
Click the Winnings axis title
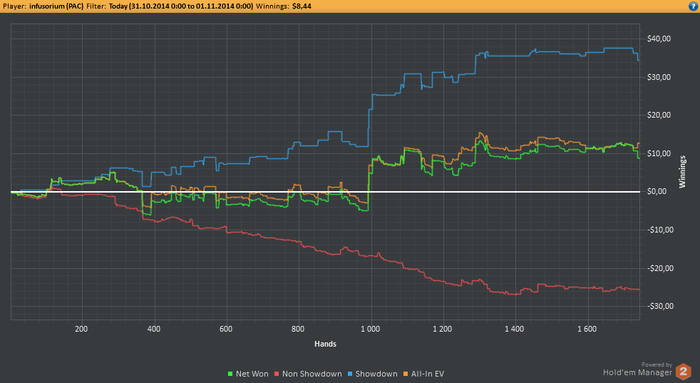682,172
